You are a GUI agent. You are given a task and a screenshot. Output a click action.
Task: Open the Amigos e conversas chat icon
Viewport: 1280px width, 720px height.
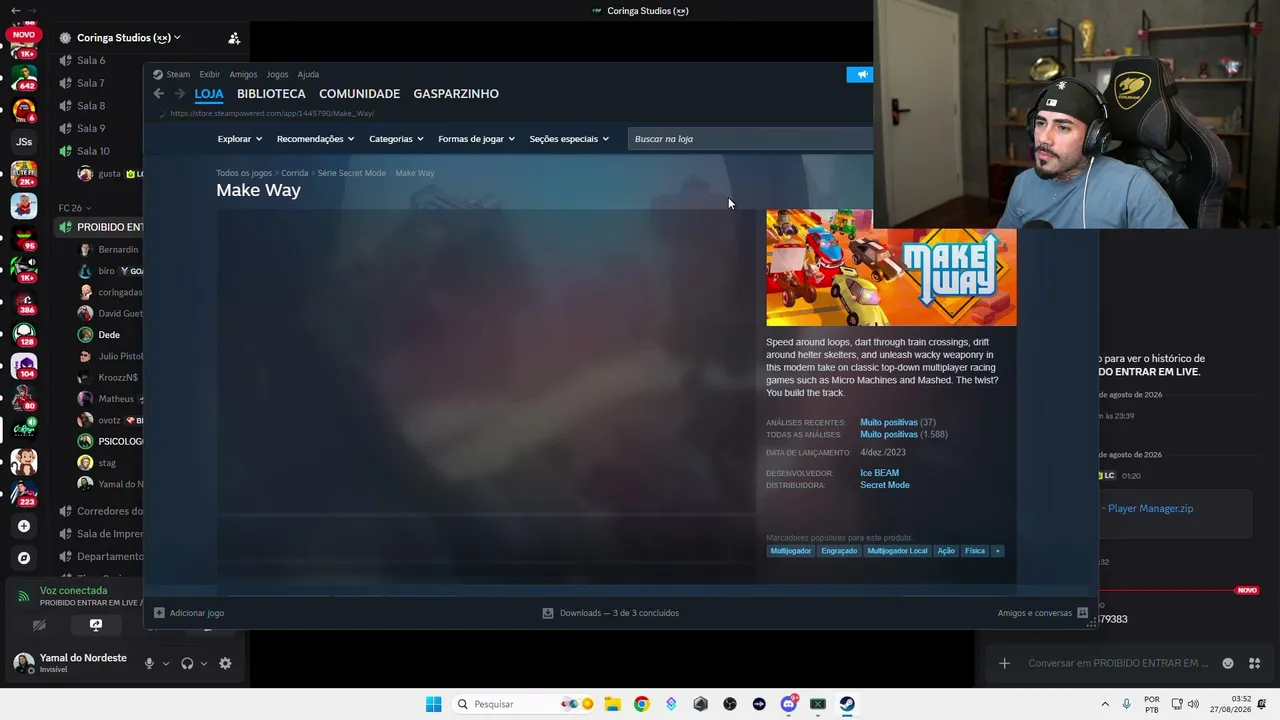coord(1082,613)
